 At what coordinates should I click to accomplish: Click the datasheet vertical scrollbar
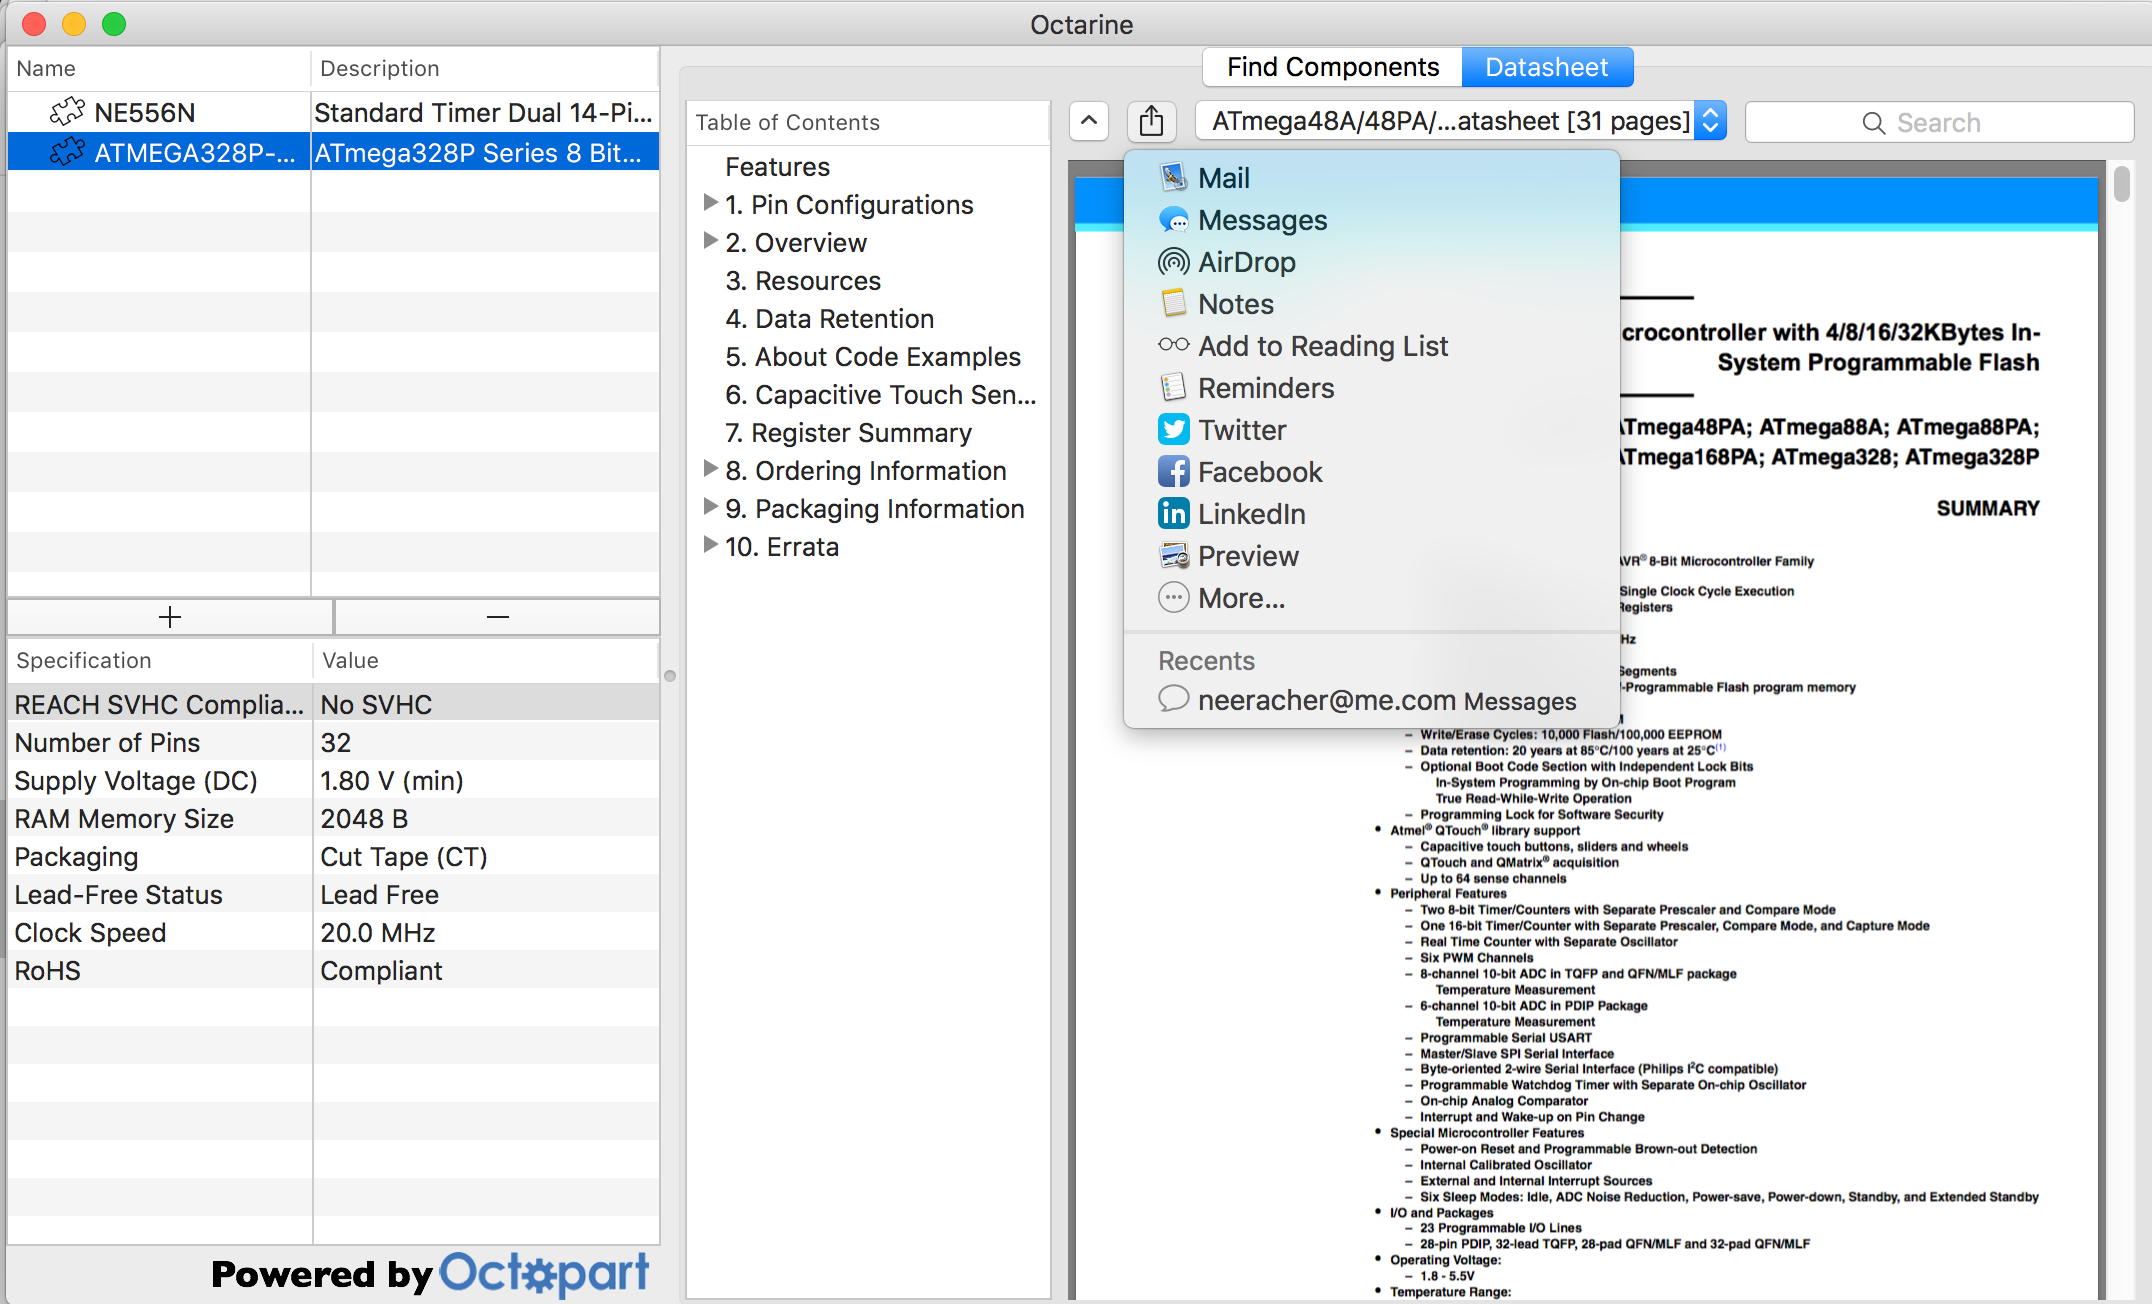pos(2122,185)
